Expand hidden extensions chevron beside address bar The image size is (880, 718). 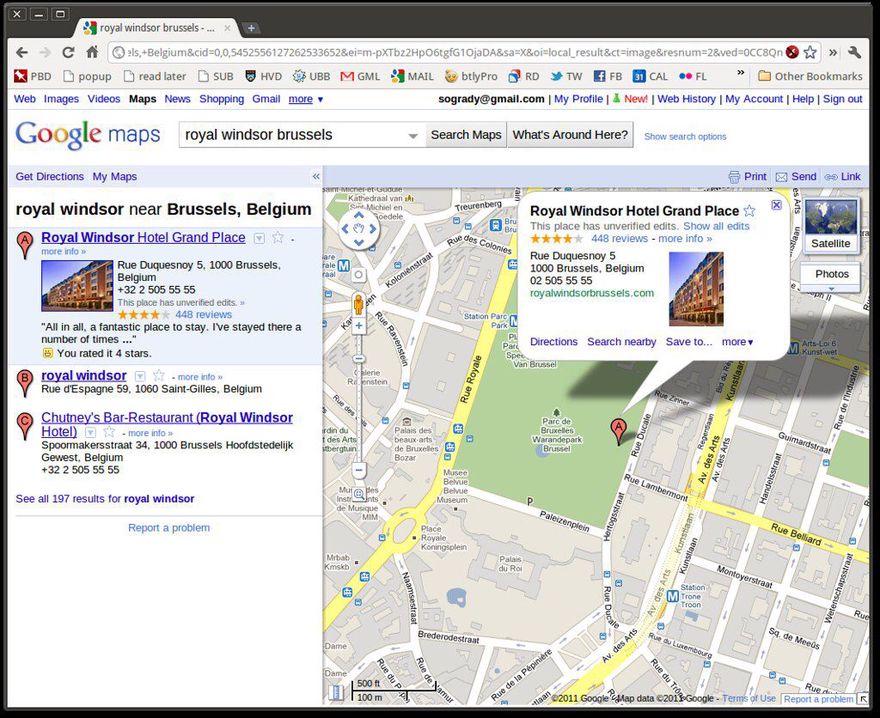(x=833, y=53)
